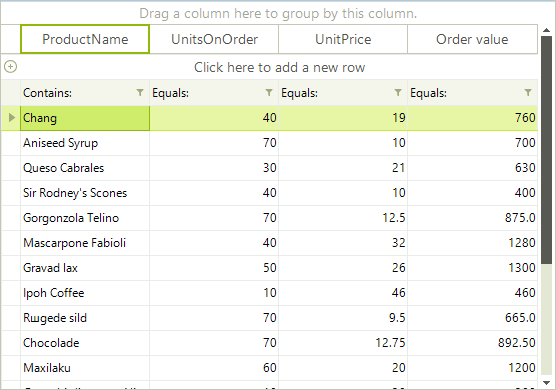Click the add new row plus icon

11,67
